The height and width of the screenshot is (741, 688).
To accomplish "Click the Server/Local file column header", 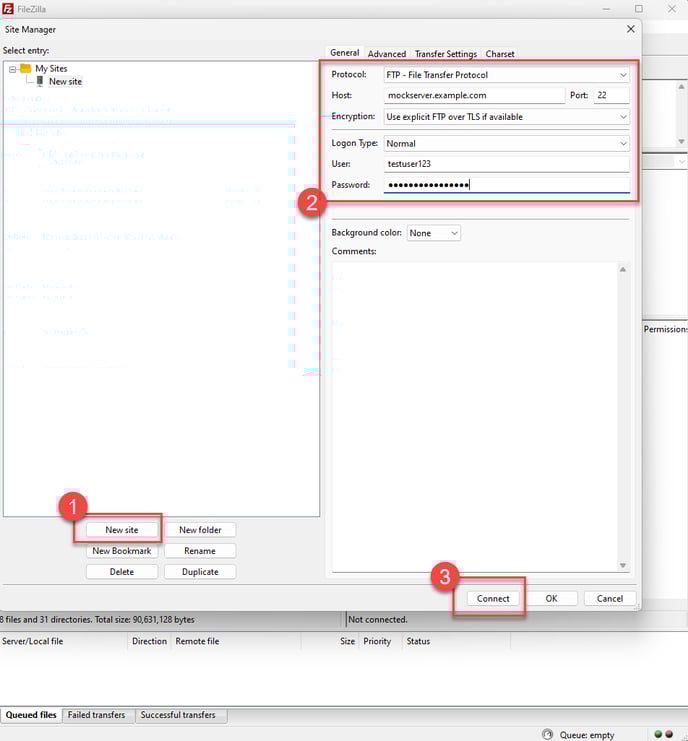I will pyautogui.click(x=64, y=641).
